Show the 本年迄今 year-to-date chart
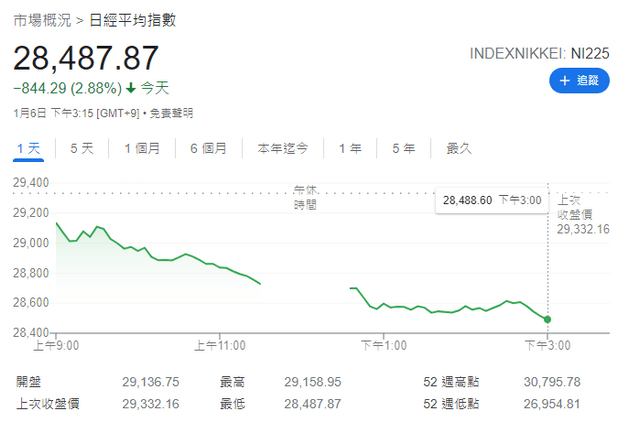The height and width of the screenshot is (422, 640). (x=283, y=148)
